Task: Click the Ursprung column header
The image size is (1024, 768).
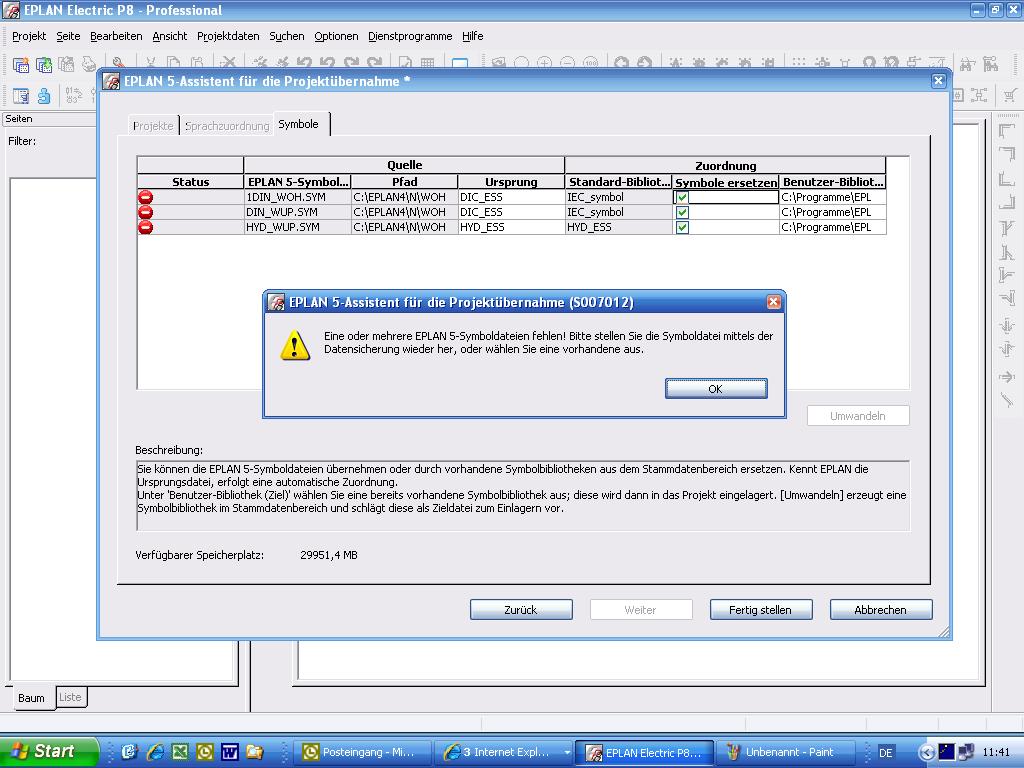Action: point(511,182)
